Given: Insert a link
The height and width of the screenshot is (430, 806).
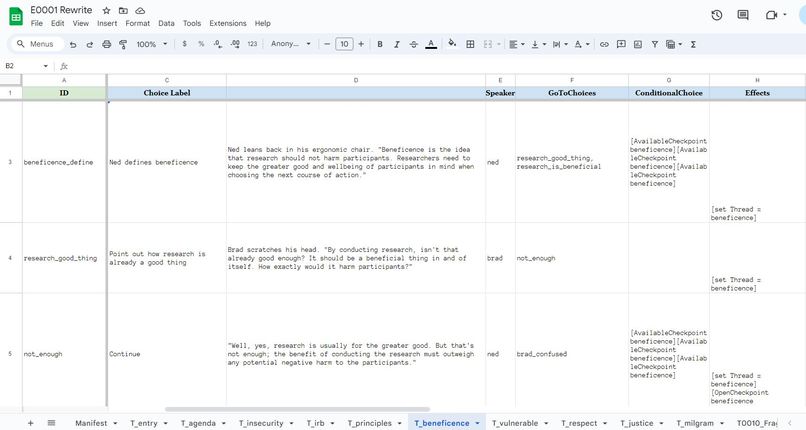Looking at the screenshot, I should point(604,44).
